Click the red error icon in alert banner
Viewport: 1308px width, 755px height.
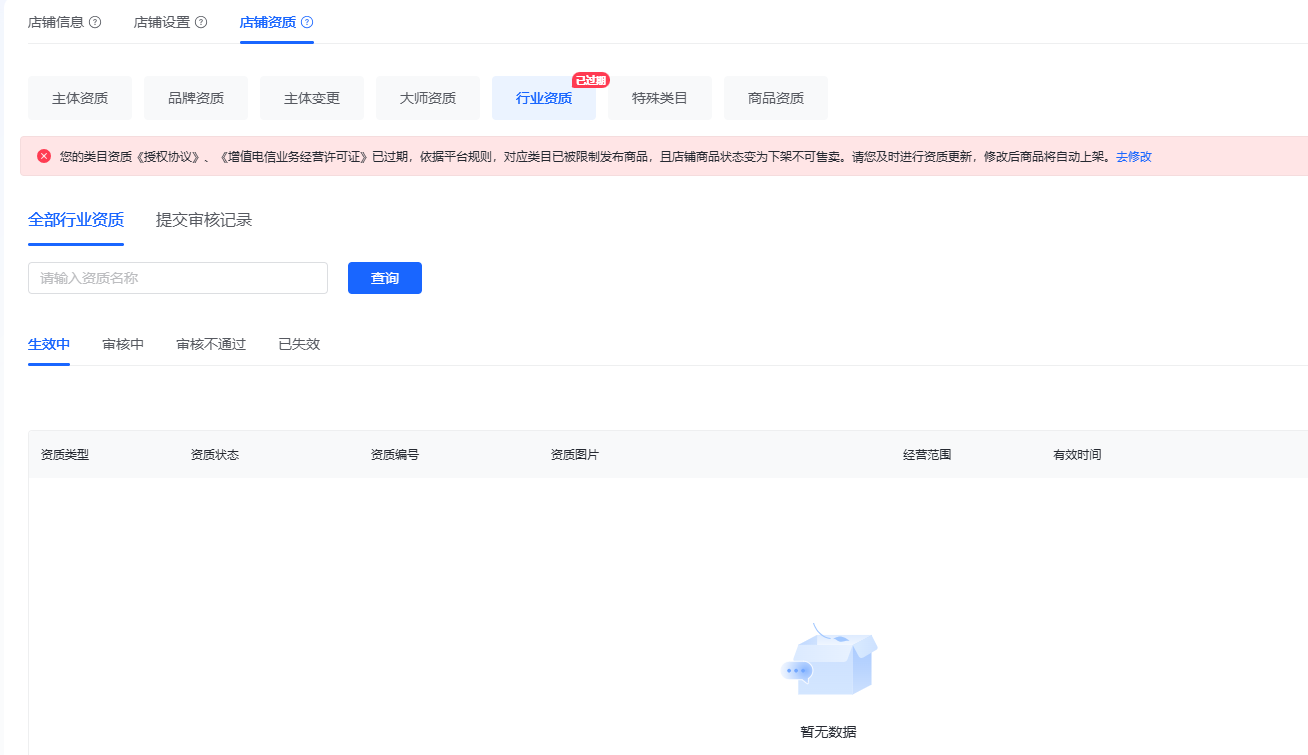(44, 156)
